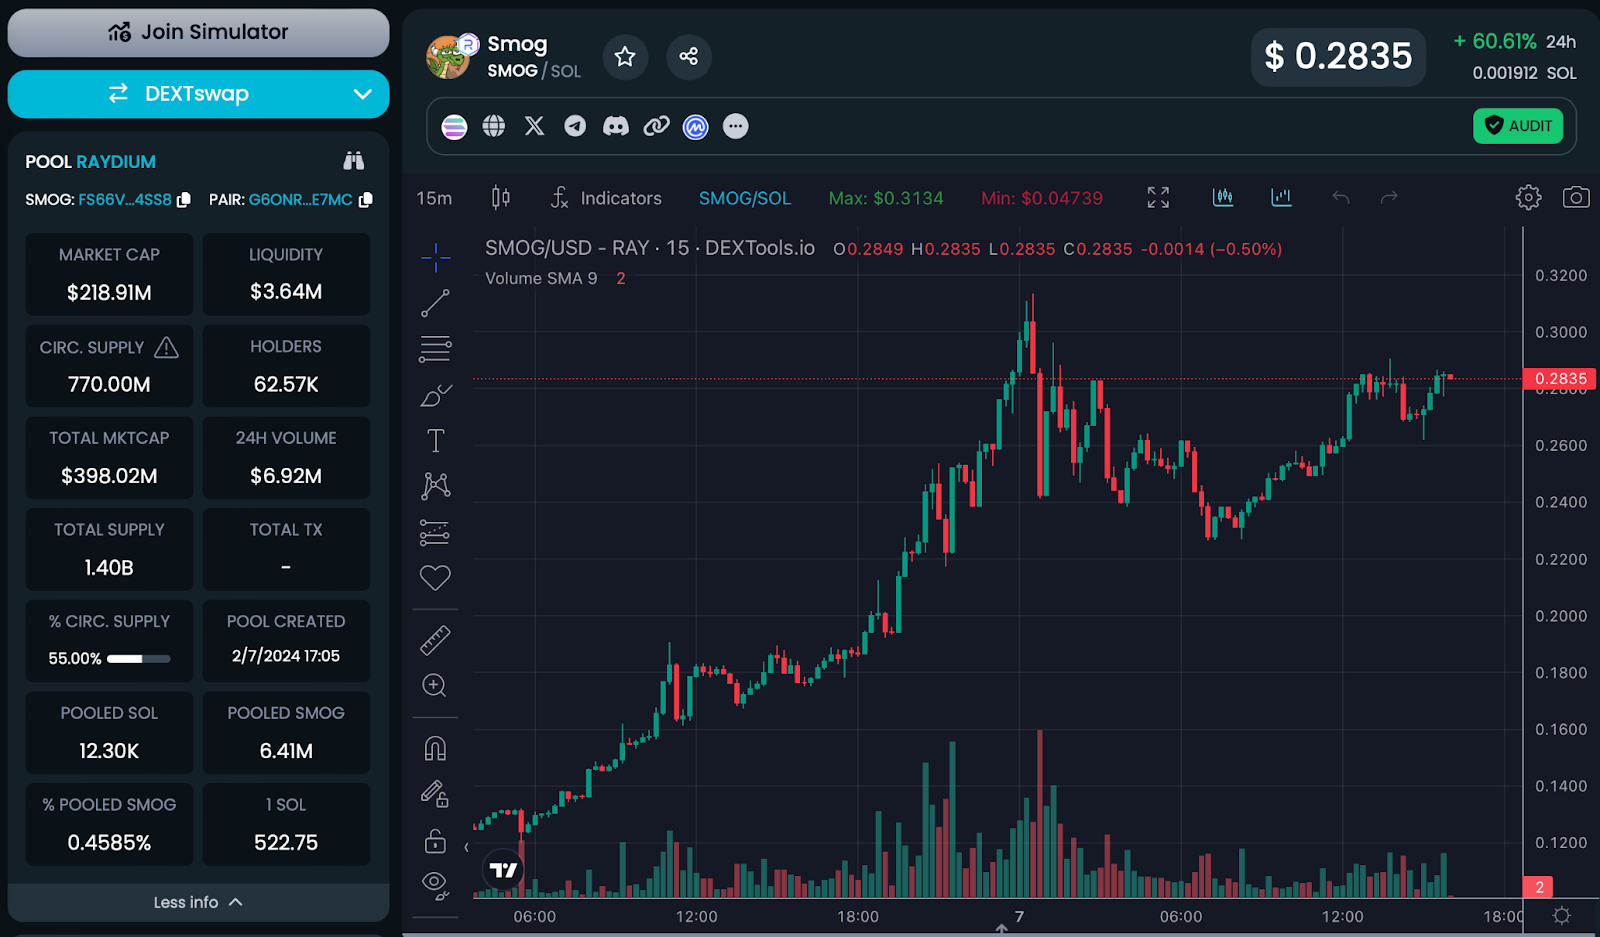Undo last chart action
The width and height of the screenshot is (1600, 937).
1341,198
